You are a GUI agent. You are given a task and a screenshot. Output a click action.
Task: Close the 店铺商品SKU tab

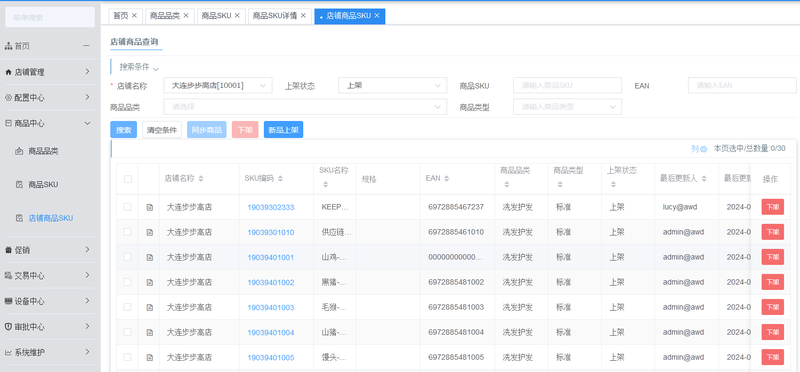coord(377,16)
